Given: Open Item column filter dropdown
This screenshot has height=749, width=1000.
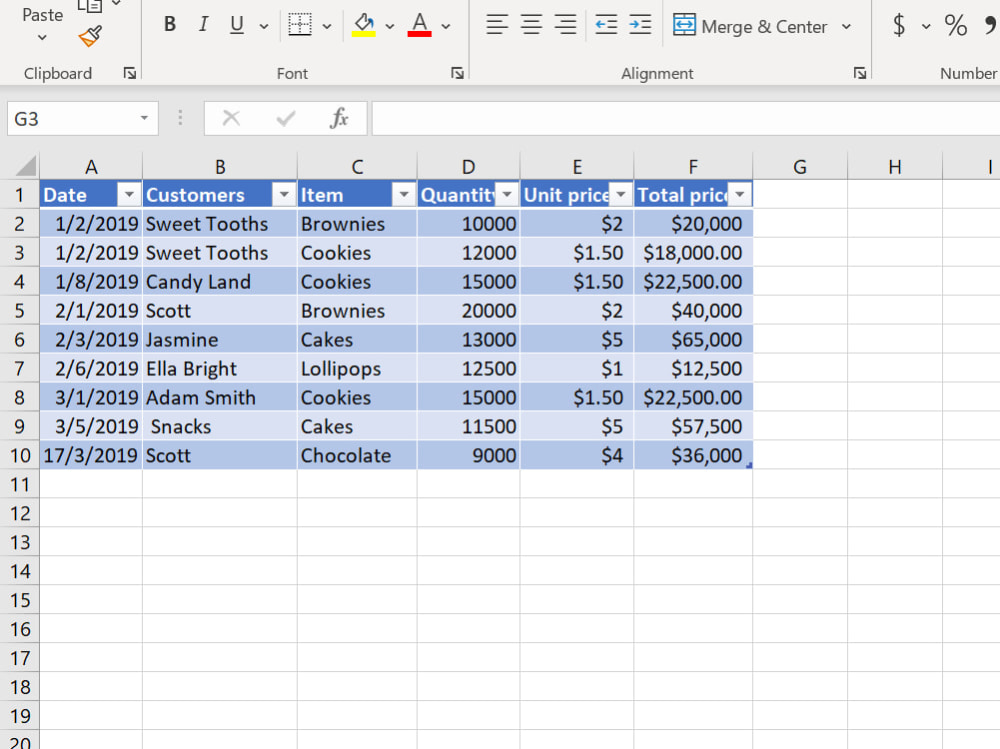Looking at the screenshot, I should click(x=404, y=195).
